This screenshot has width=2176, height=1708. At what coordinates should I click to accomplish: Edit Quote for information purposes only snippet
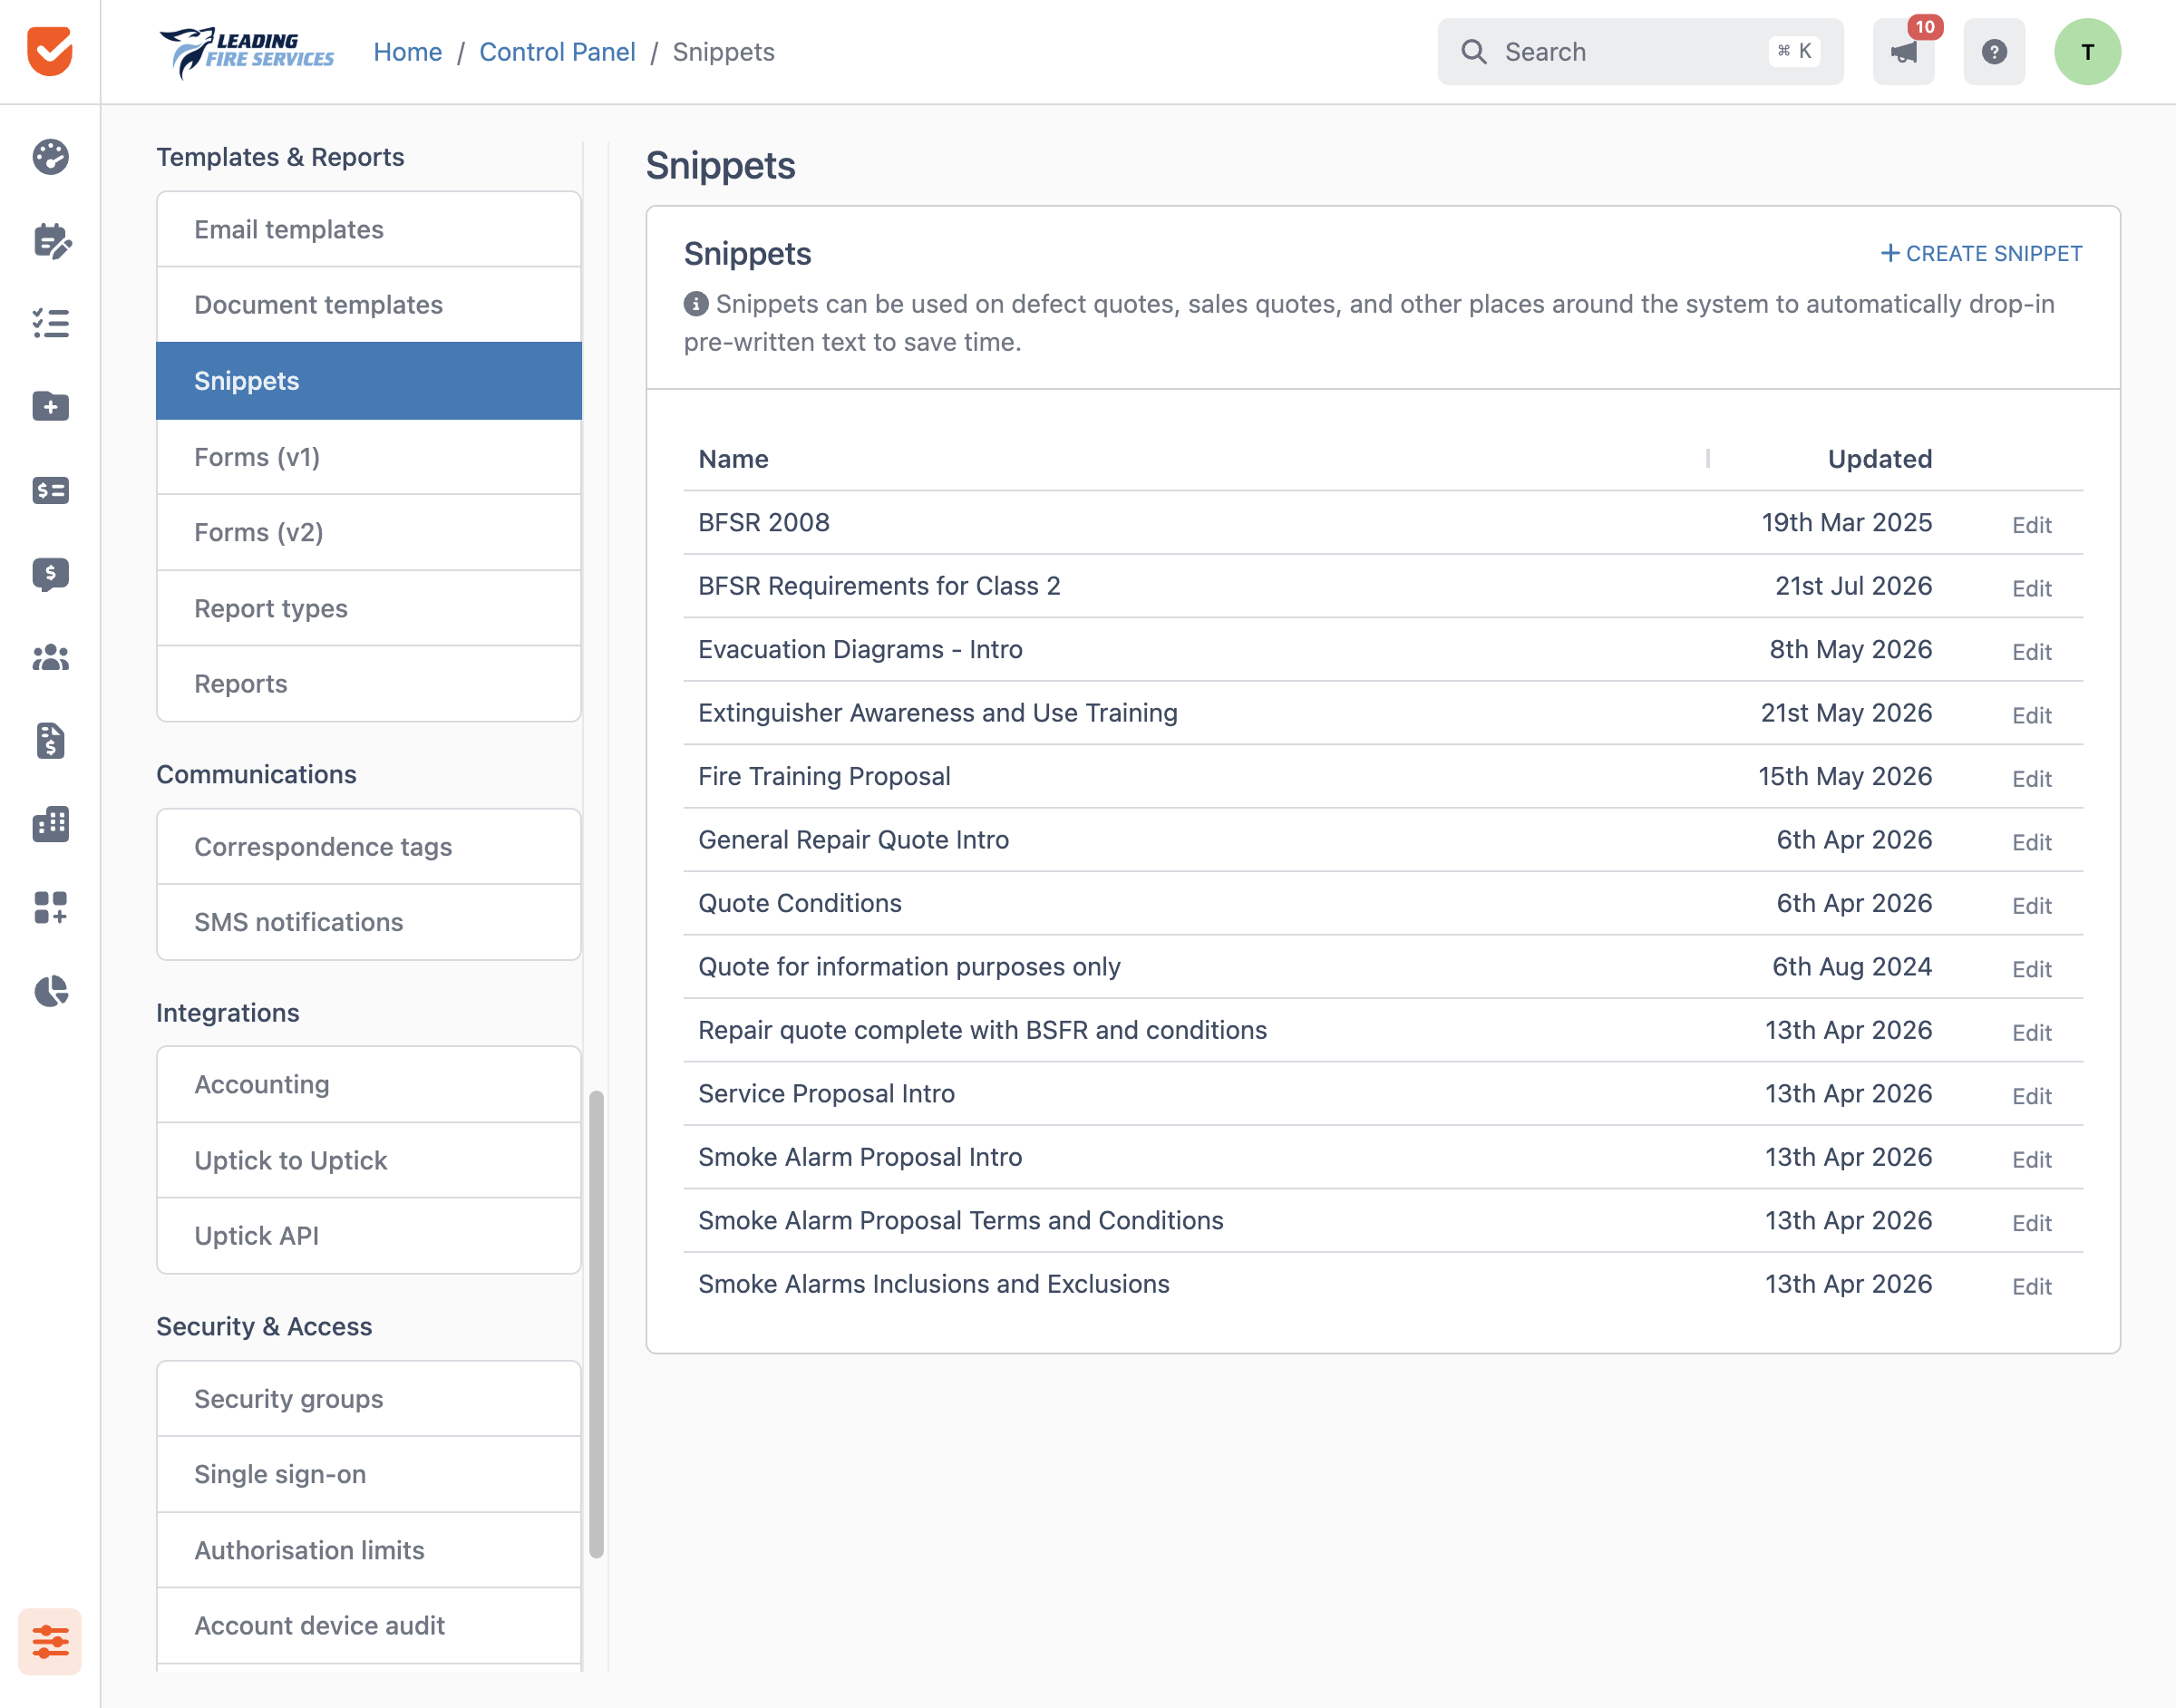click(x=2032, y=969)
